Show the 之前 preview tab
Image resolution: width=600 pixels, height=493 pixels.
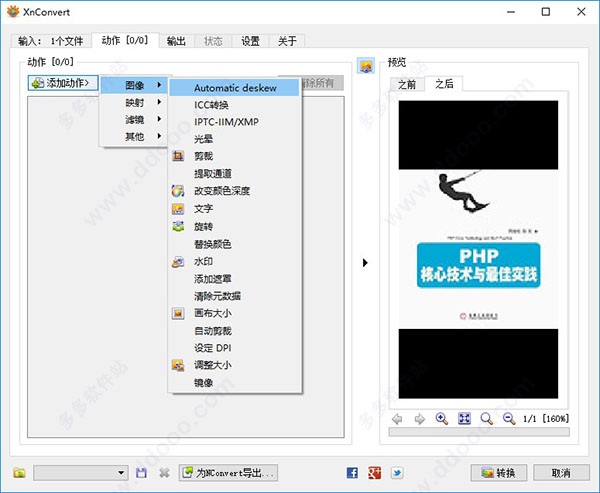(407, 84)
